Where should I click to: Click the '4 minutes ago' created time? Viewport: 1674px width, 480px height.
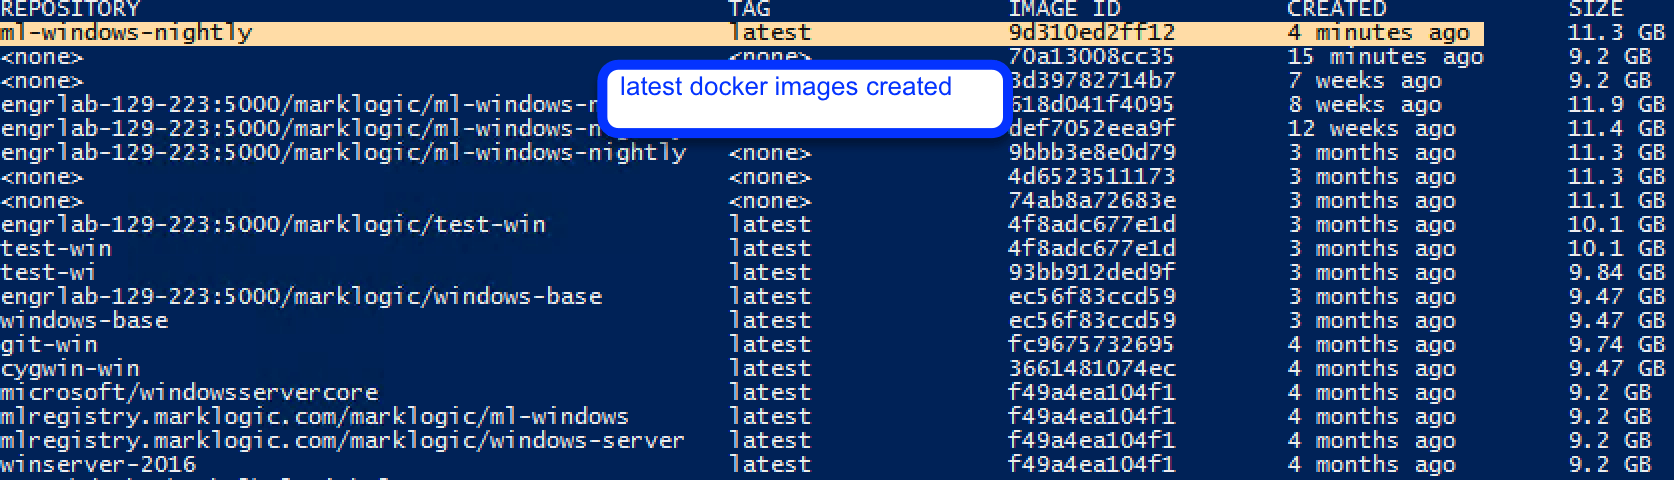pos(1378,33)
